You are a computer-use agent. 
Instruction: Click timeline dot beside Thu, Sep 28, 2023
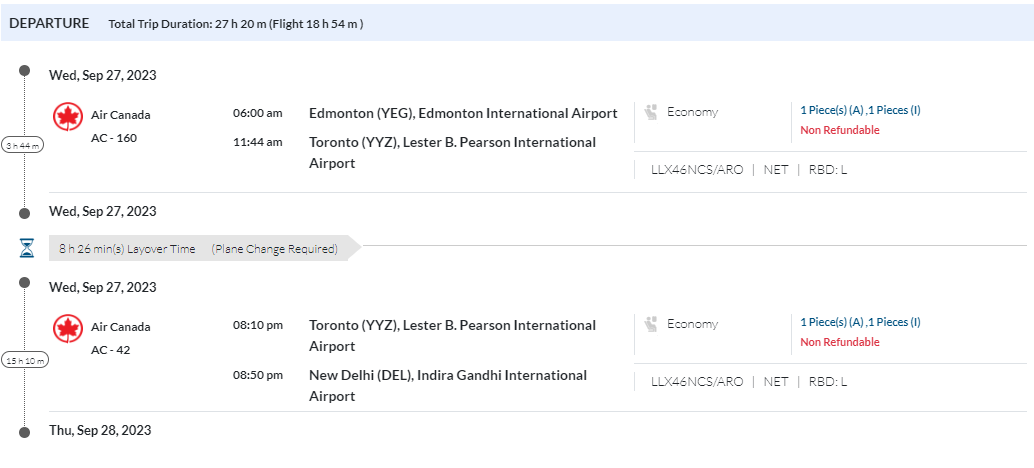click(24, 431)
